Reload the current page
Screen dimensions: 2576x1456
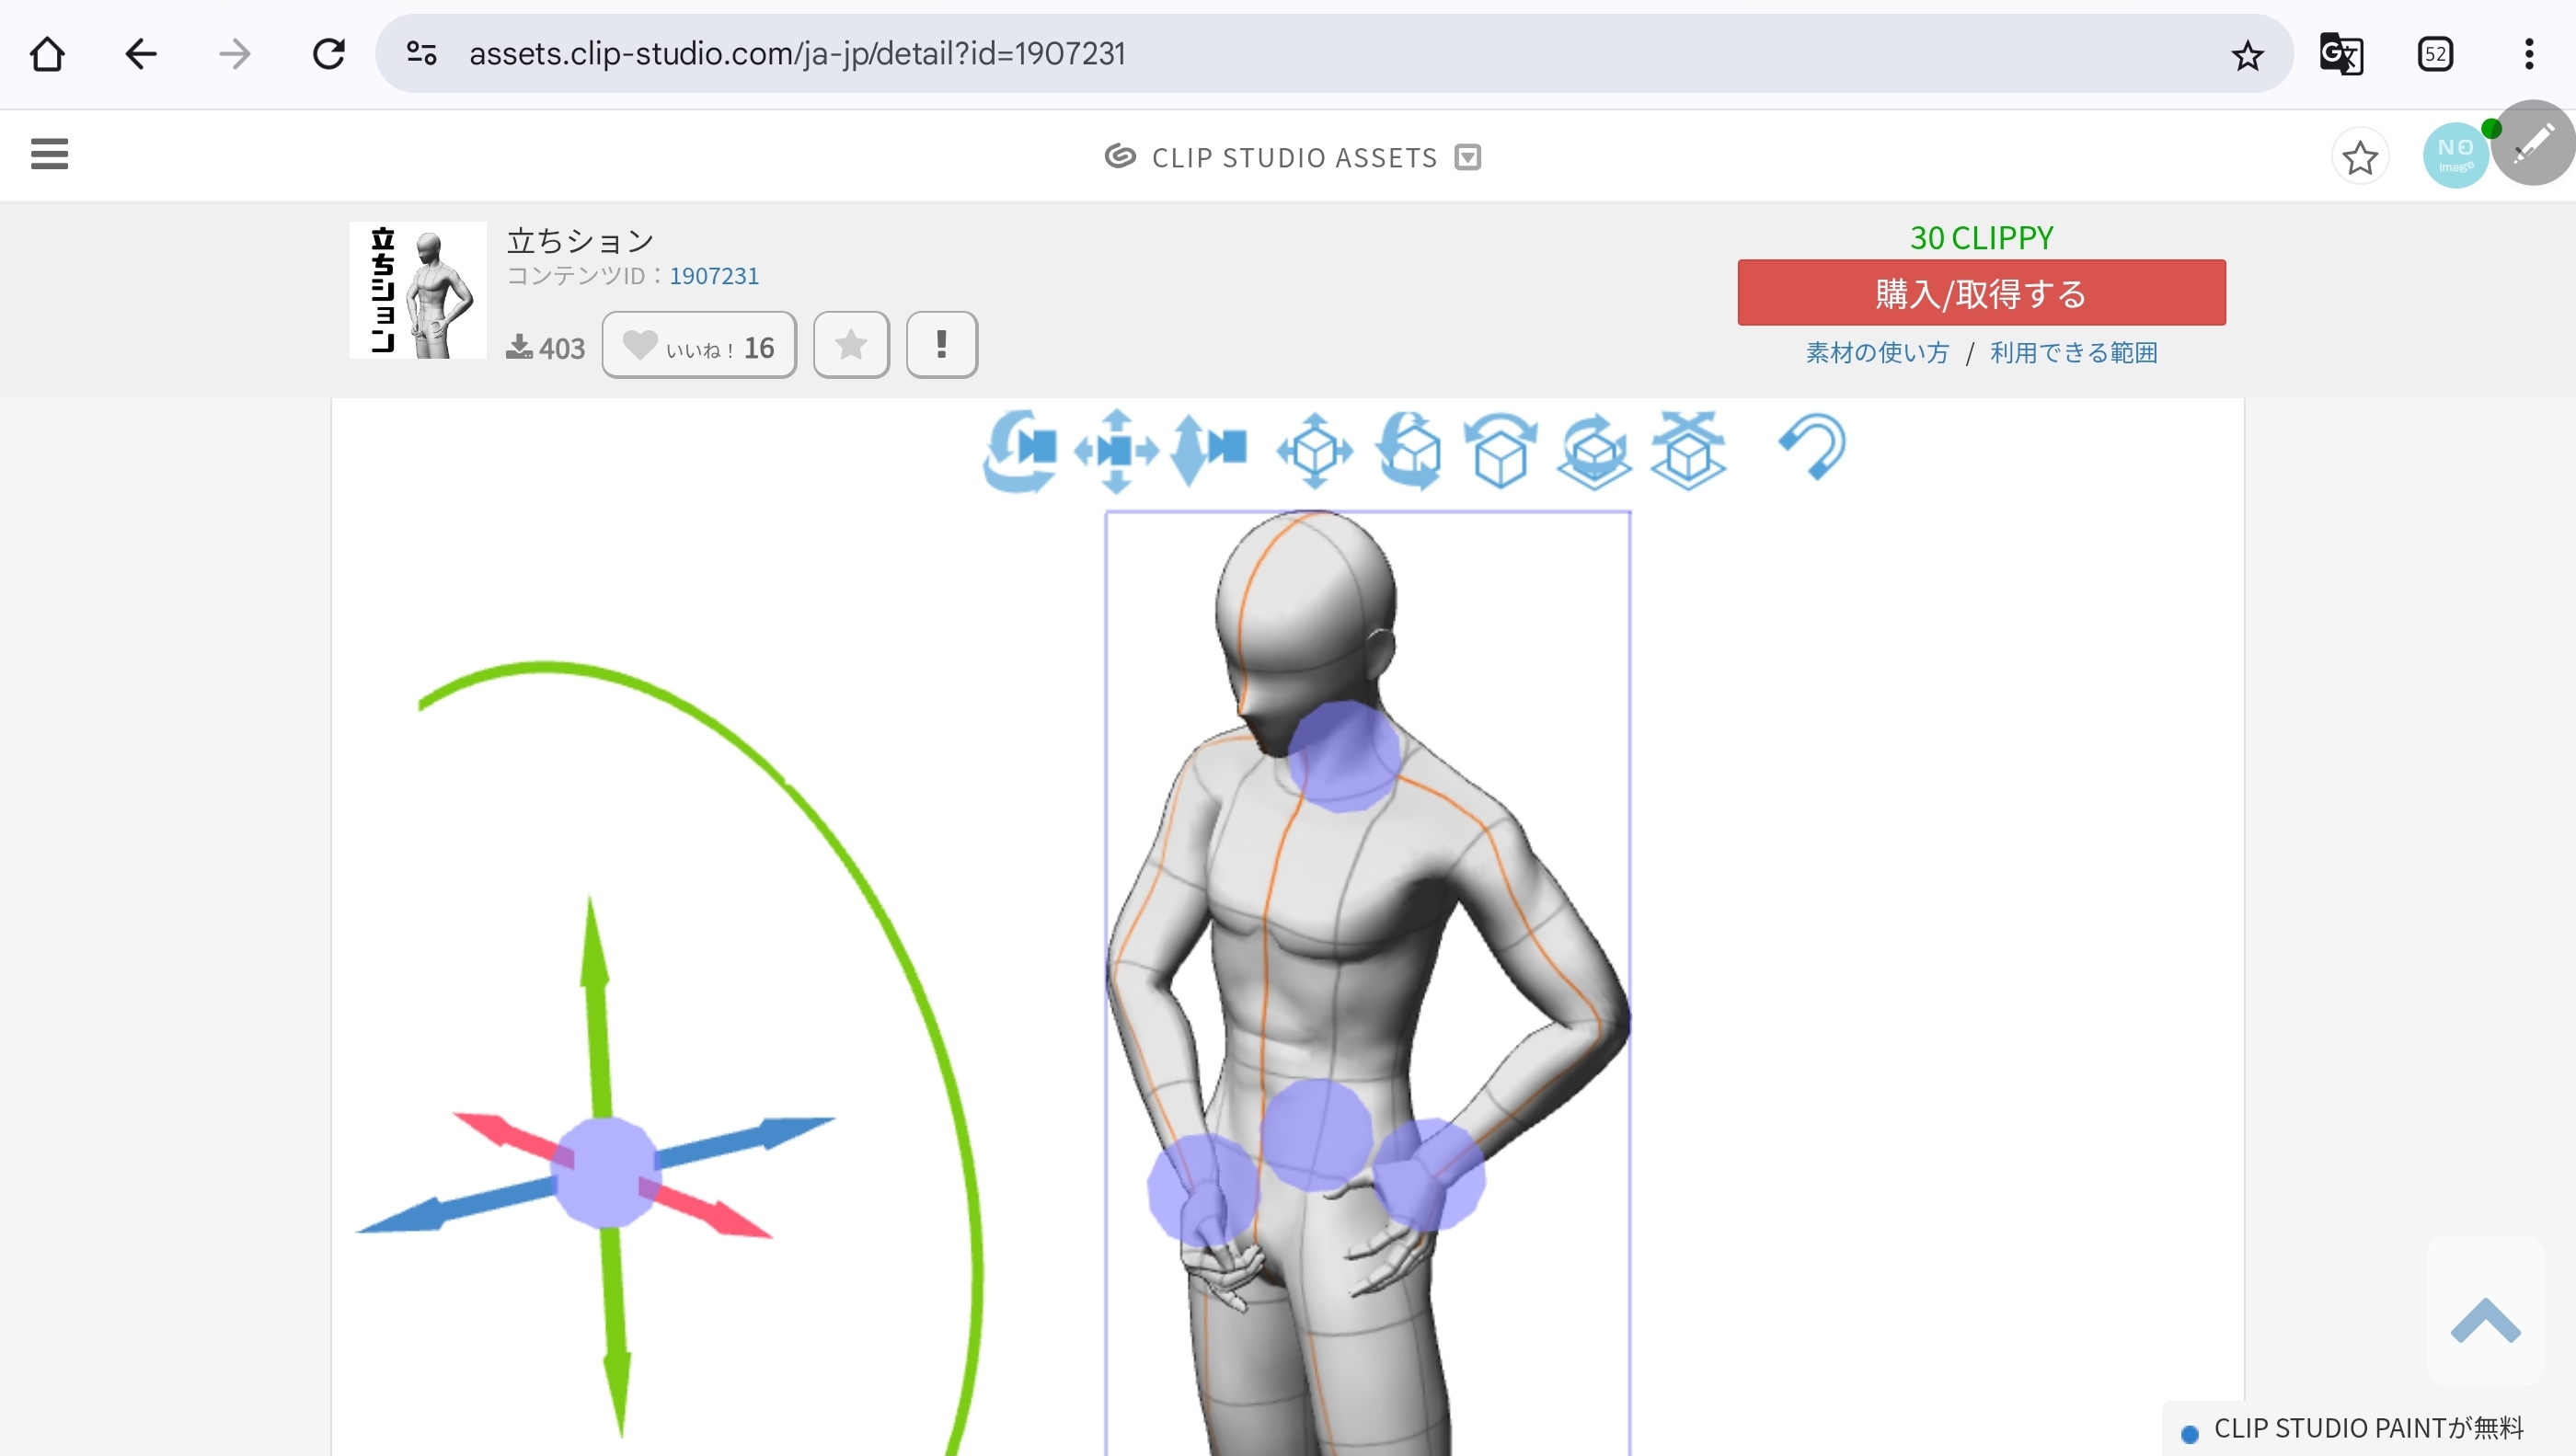pos(329,54)
